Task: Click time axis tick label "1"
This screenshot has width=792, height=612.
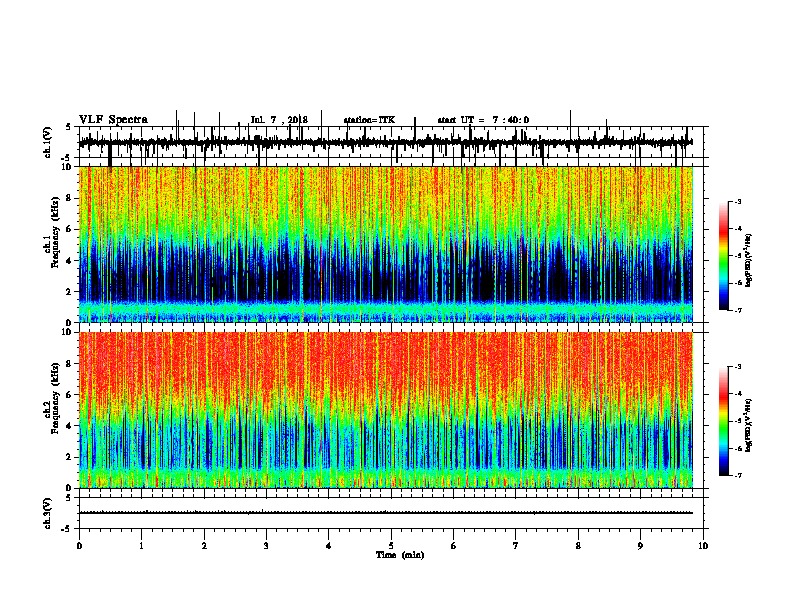Action: pos(141,546)
